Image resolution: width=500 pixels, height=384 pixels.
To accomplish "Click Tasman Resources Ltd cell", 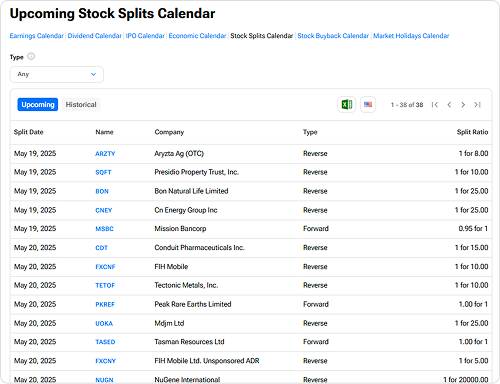I will [189, 342].
